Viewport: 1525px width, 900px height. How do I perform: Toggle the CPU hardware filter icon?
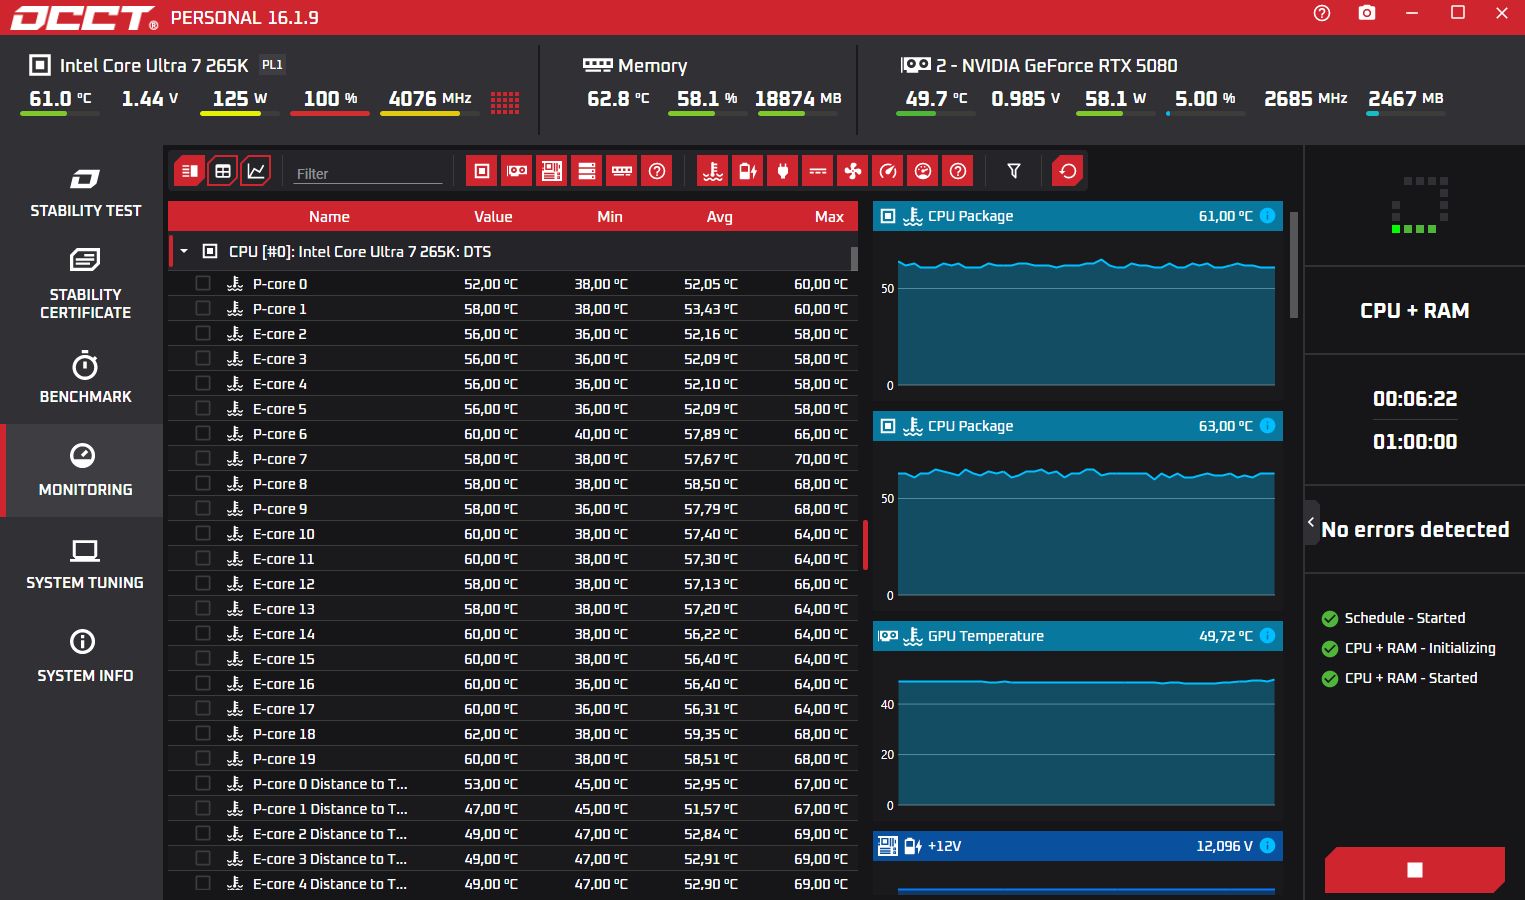point(482,171)
